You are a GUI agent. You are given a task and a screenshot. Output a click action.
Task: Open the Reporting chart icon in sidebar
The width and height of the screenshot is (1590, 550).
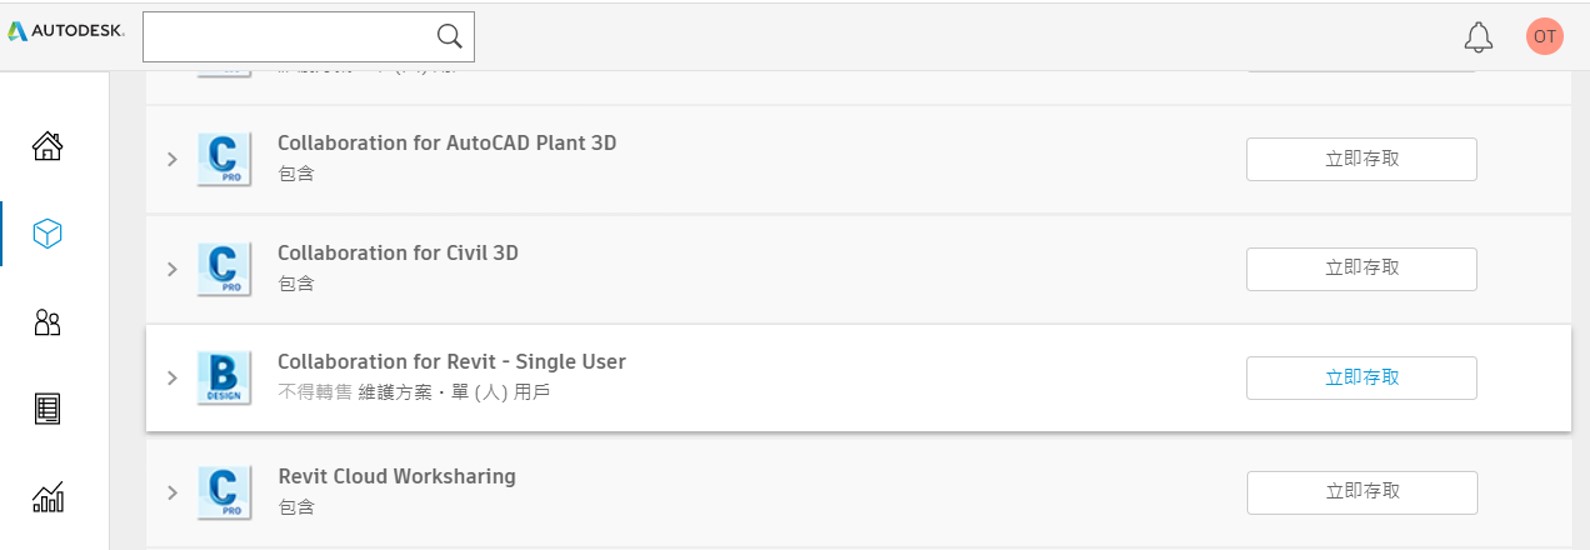[47, 497]
